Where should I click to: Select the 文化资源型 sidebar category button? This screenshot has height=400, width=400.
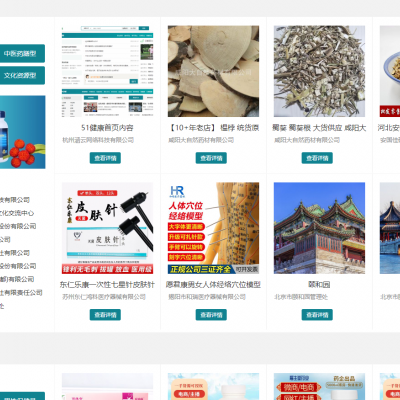click(x=22, y=75)
